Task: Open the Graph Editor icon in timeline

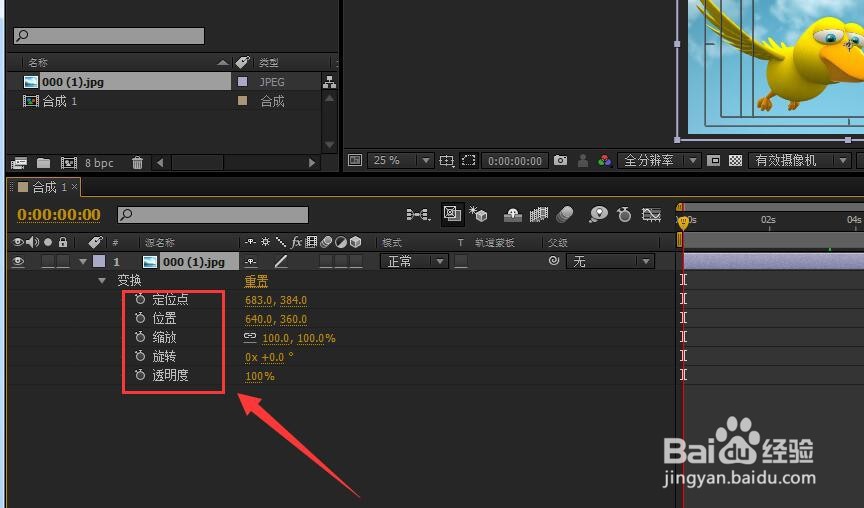Action: (651, 214)
